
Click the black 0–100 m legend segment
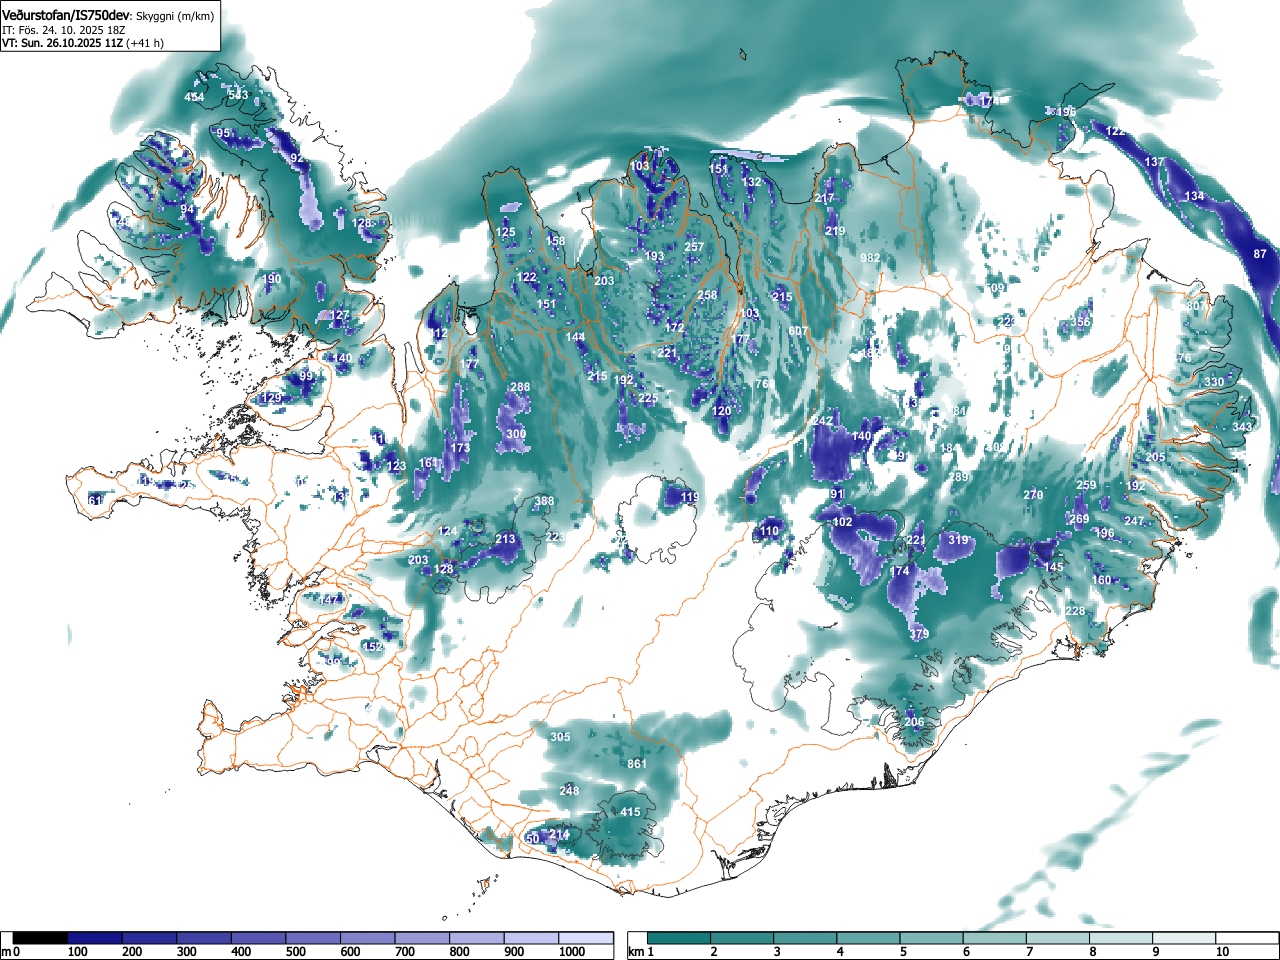(41, 938)
